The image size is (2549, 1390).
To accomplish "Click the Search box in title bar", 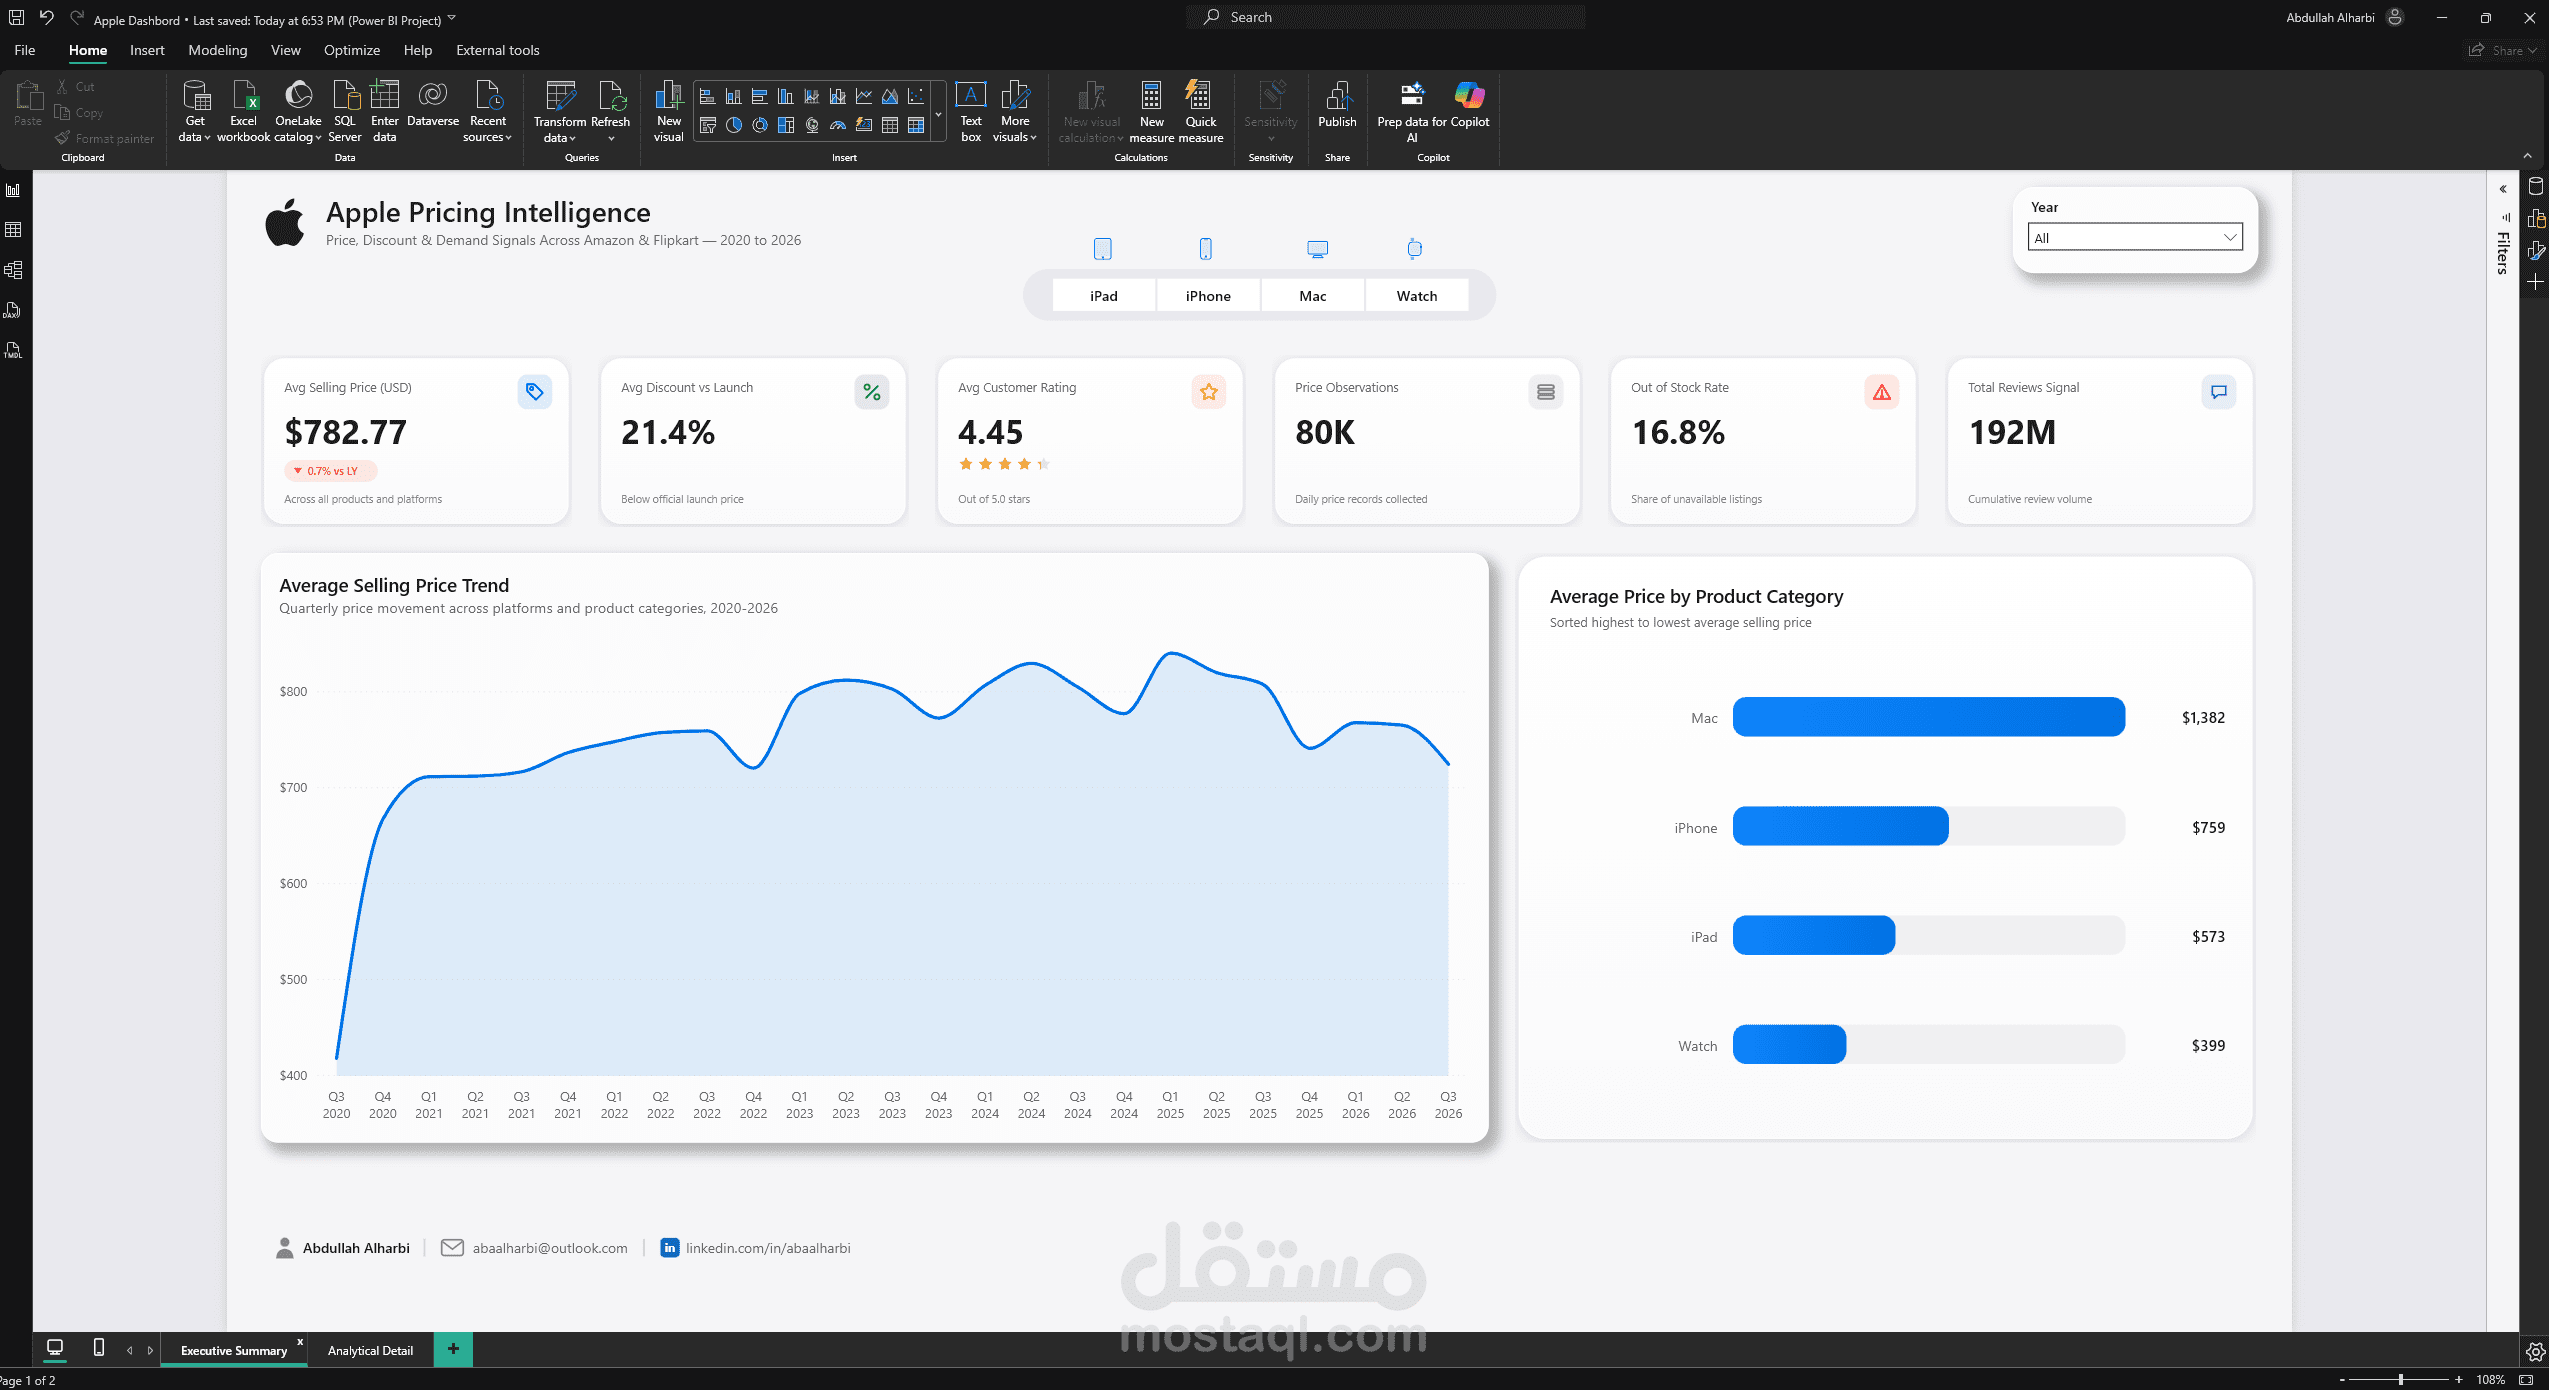I will tap(1385, 17).
